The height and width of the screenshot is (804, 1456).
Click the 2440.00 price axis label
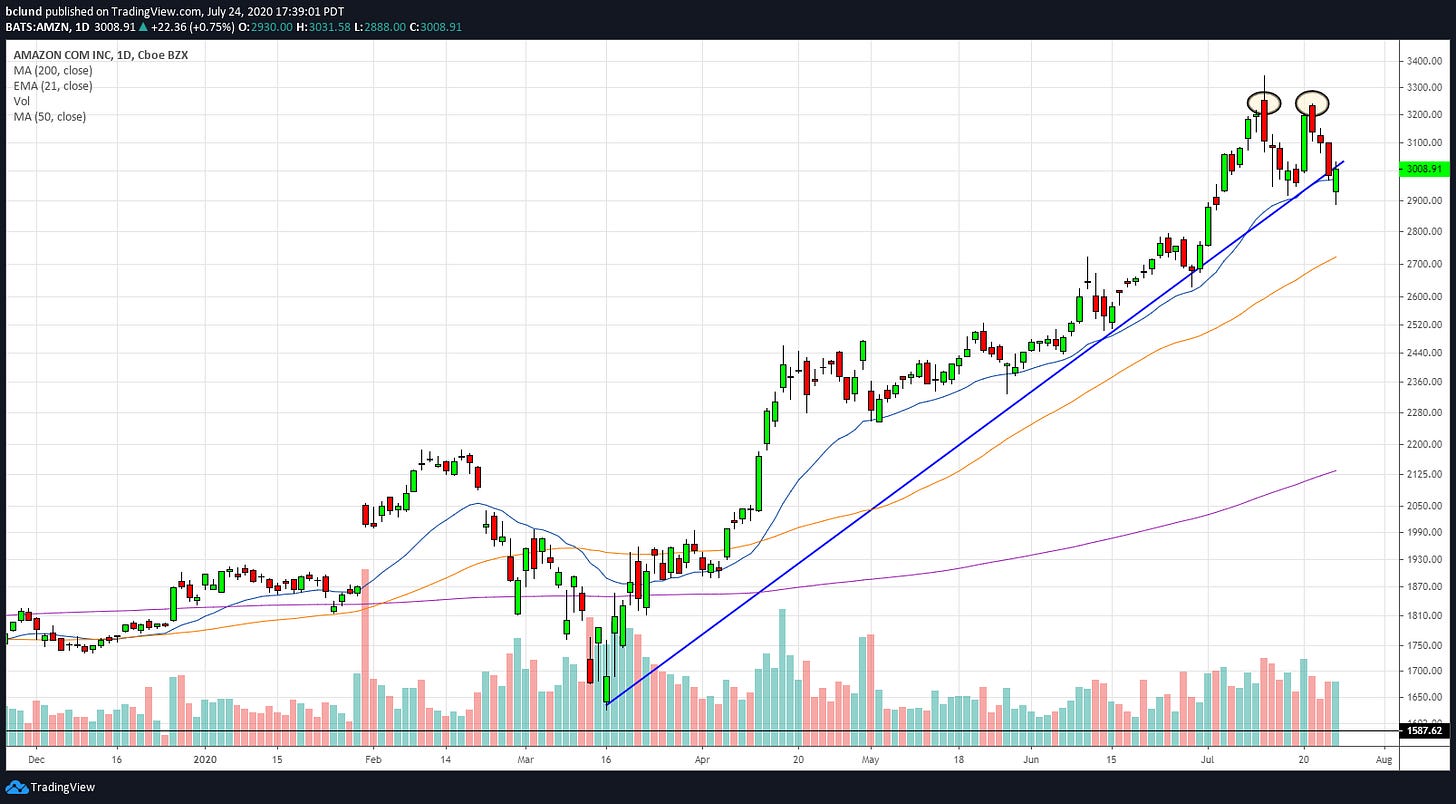pyautogui.click(x=1424, y=353)
